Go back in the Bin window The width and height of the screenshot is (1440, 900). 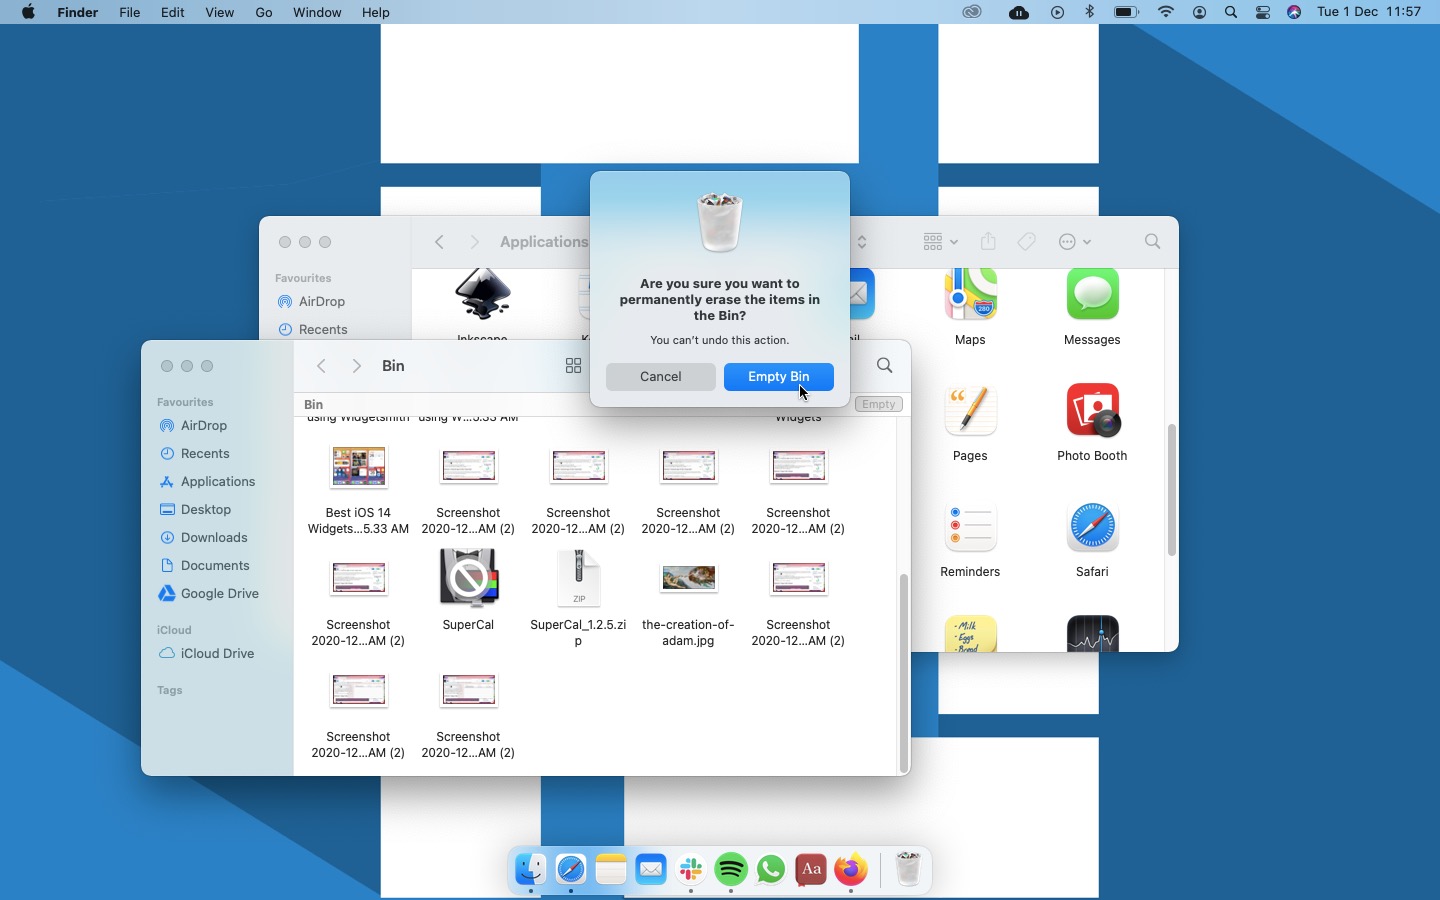point(321,366)
